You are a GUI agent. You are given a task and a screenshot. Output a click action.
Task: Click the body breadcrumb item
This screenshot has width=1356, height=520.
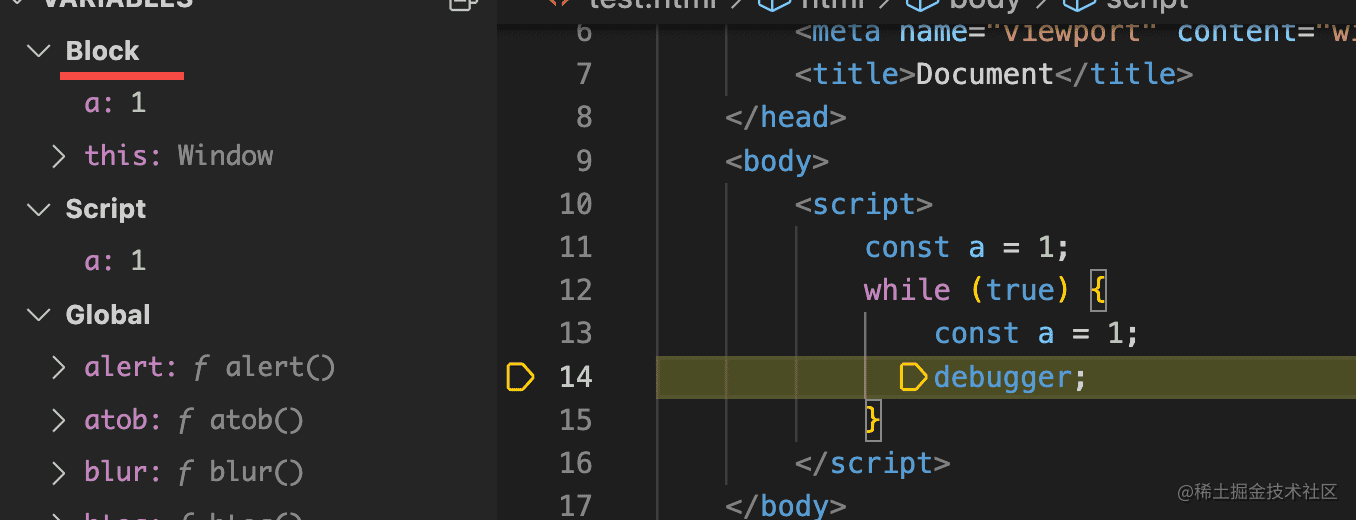pyautogui.click(x=962, y=5)
